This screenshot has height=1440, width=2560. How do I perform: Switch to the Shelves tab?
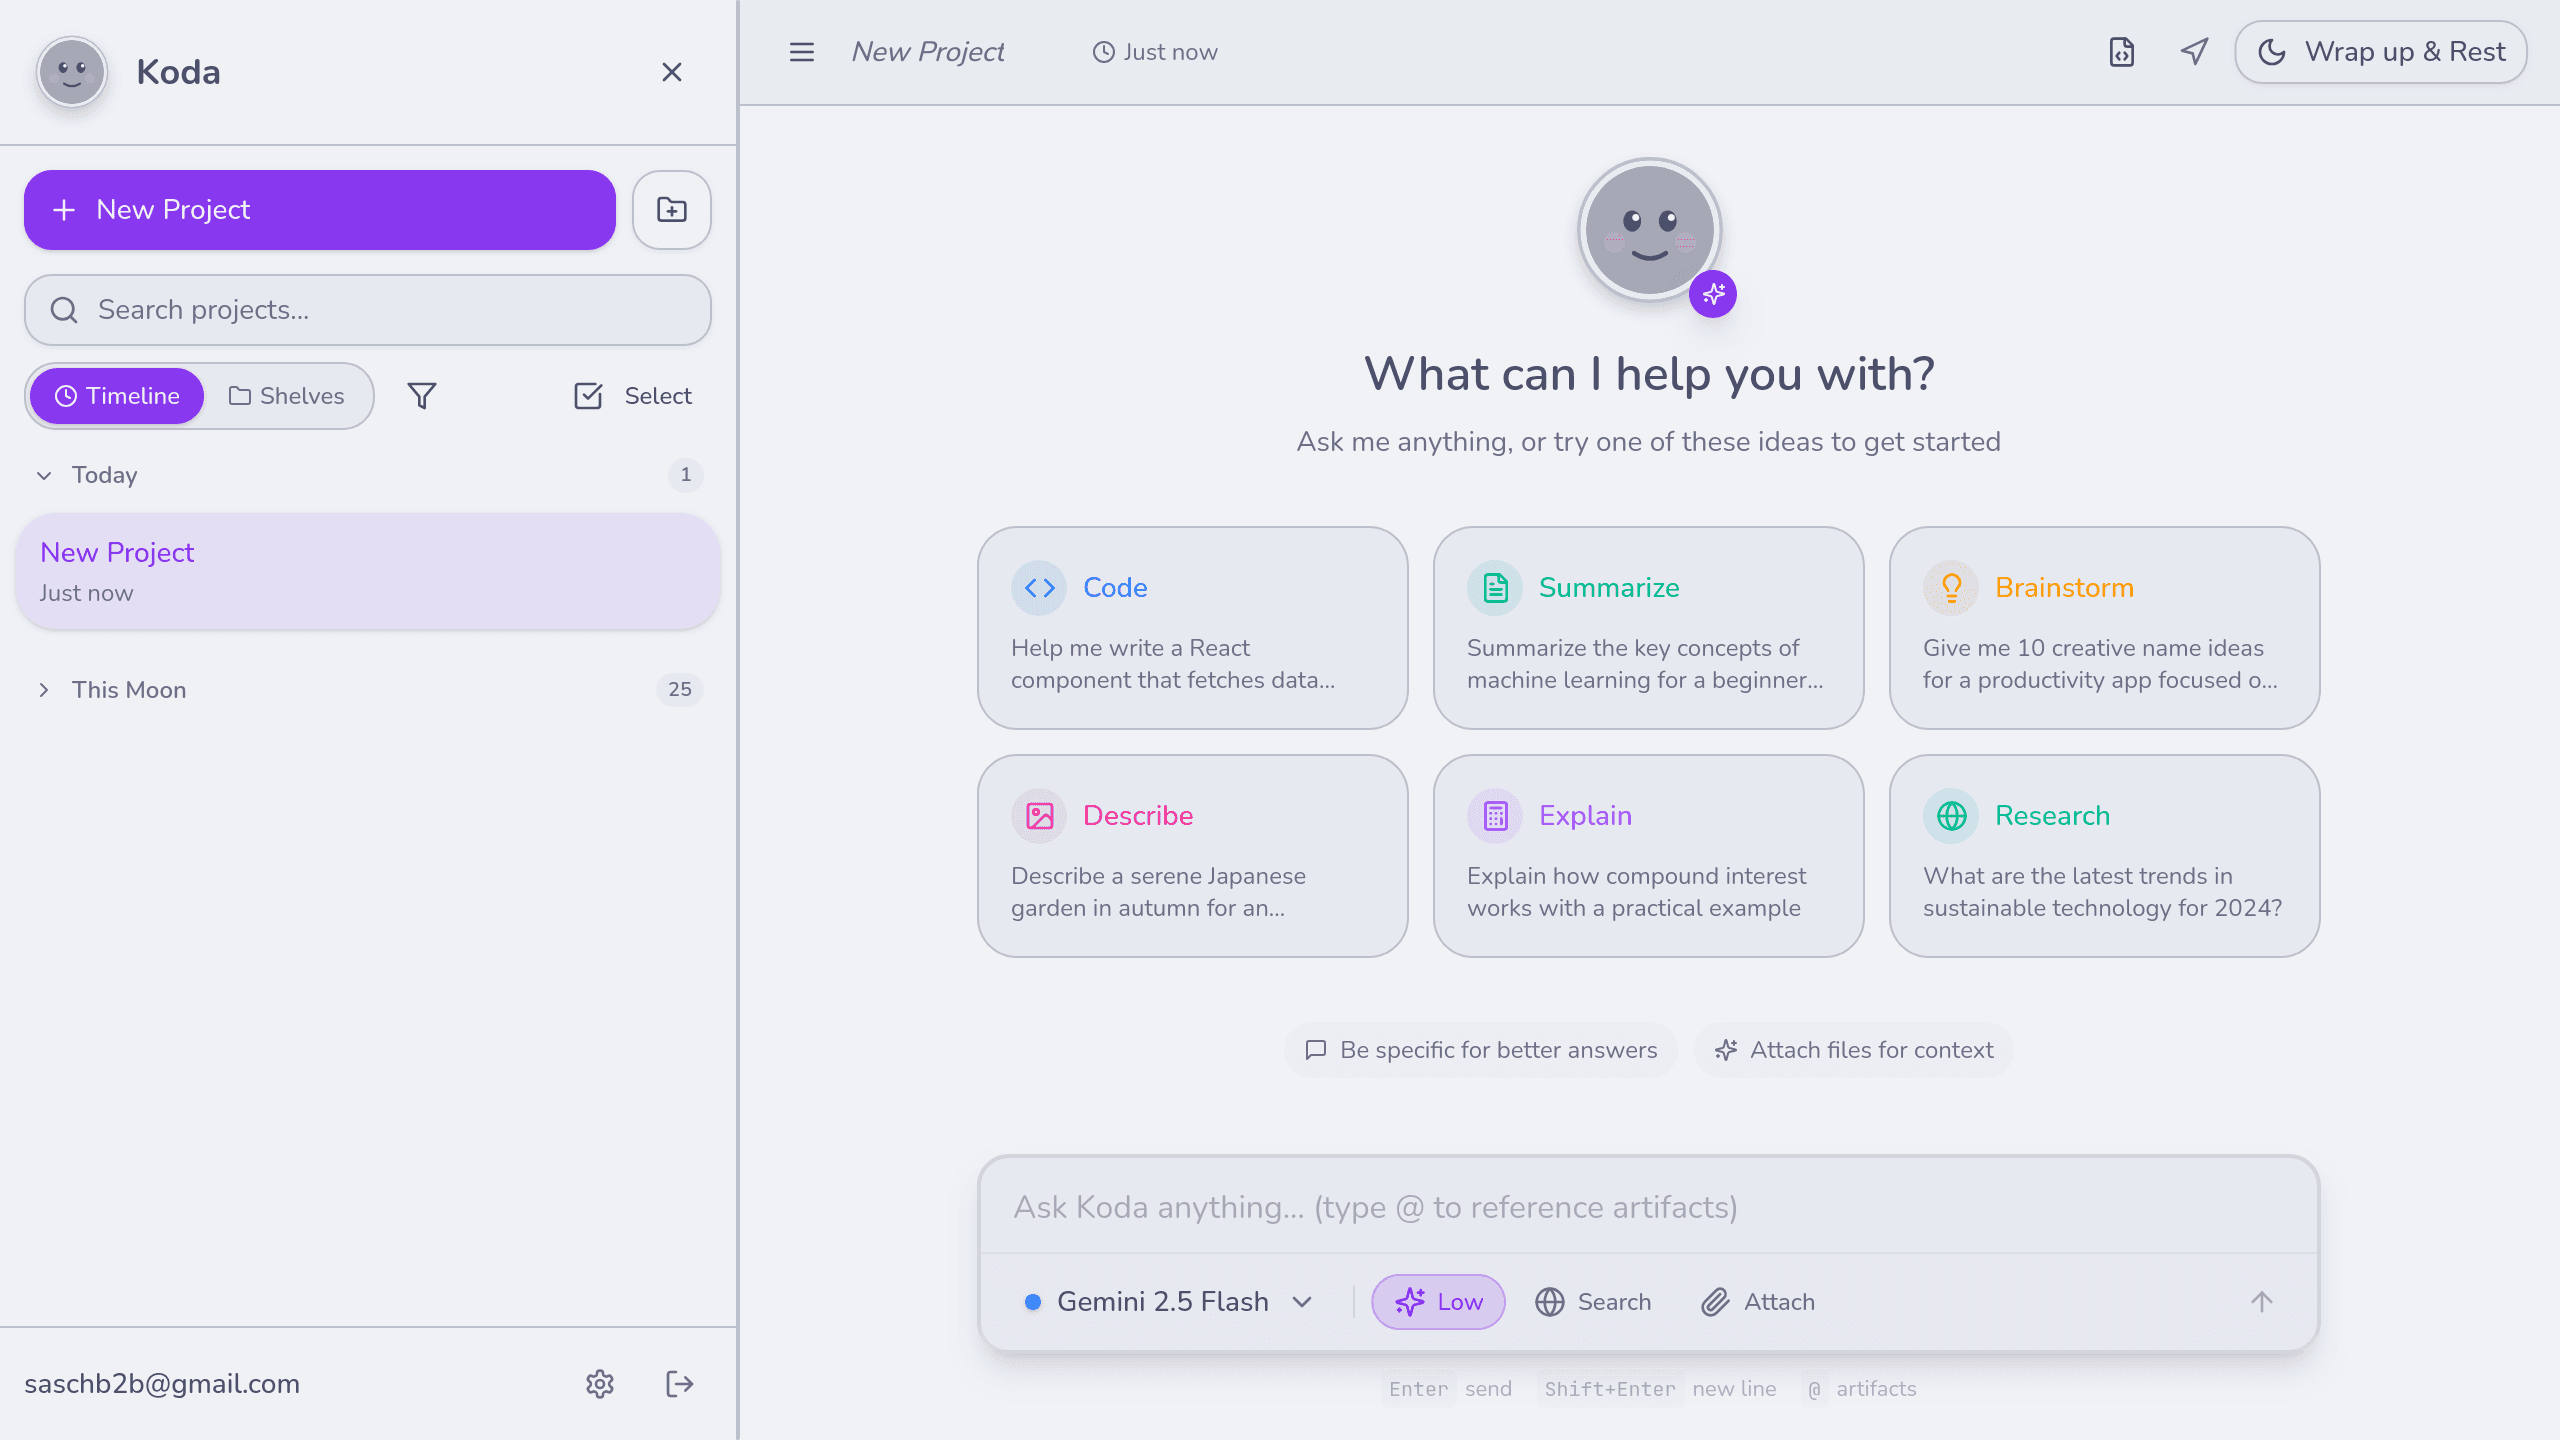pos(287,396)
